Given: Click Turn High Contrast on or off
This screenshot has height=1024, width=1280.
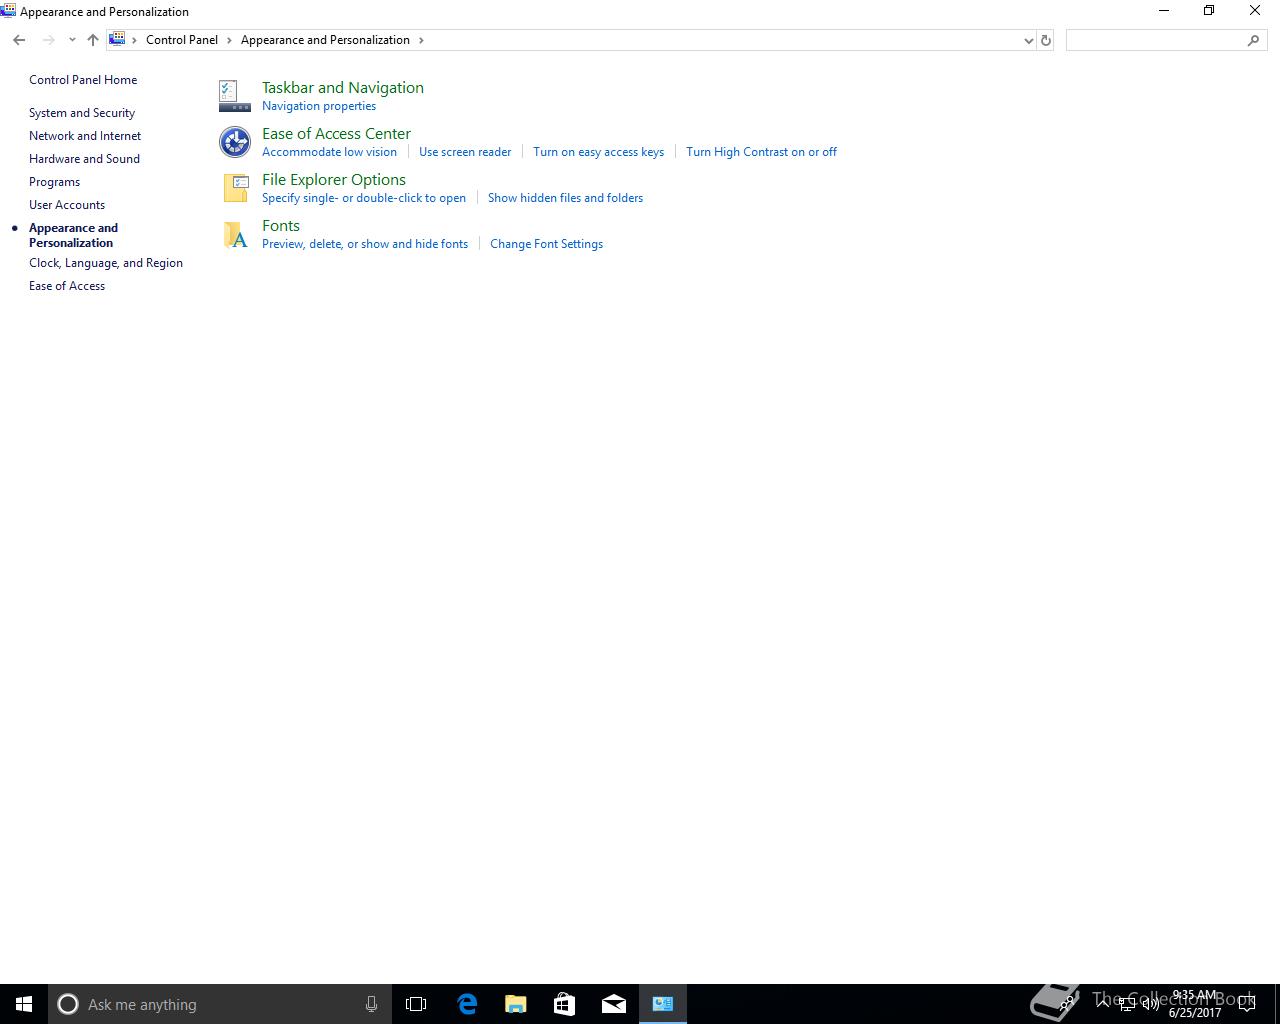Looking at the screenshot, I should click(761, 152).
